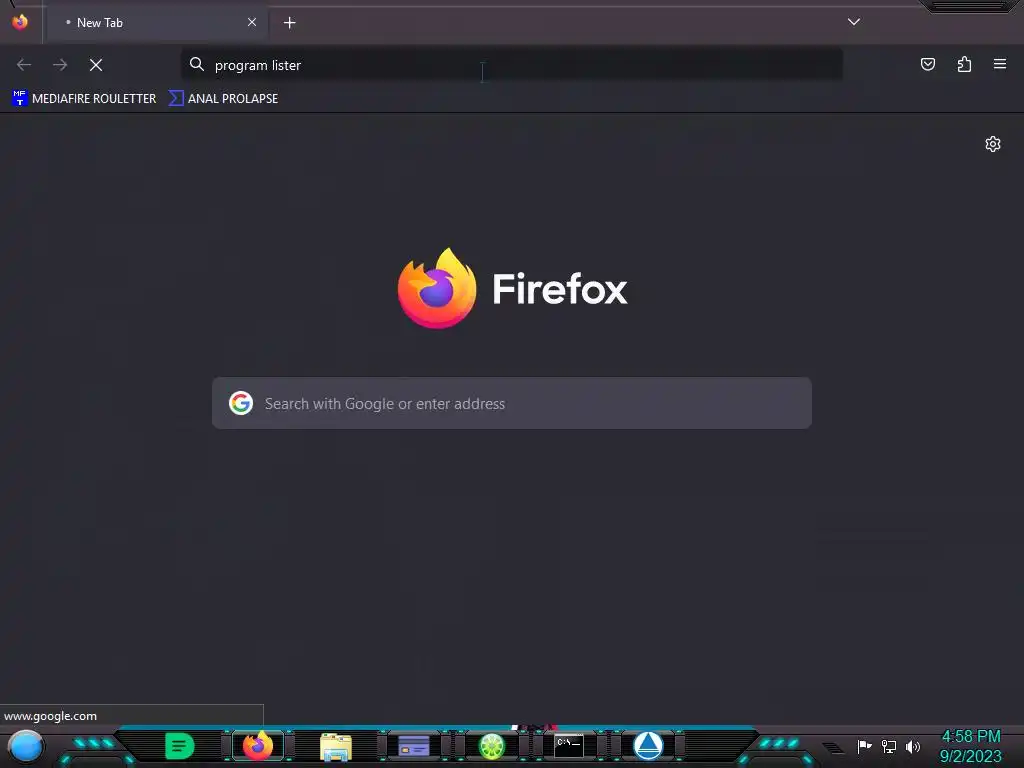This screenshot has height=768, width=1024.
Task: Select Firefox in the taskbar
Action: pyautogui.click(x=258, y=746)
